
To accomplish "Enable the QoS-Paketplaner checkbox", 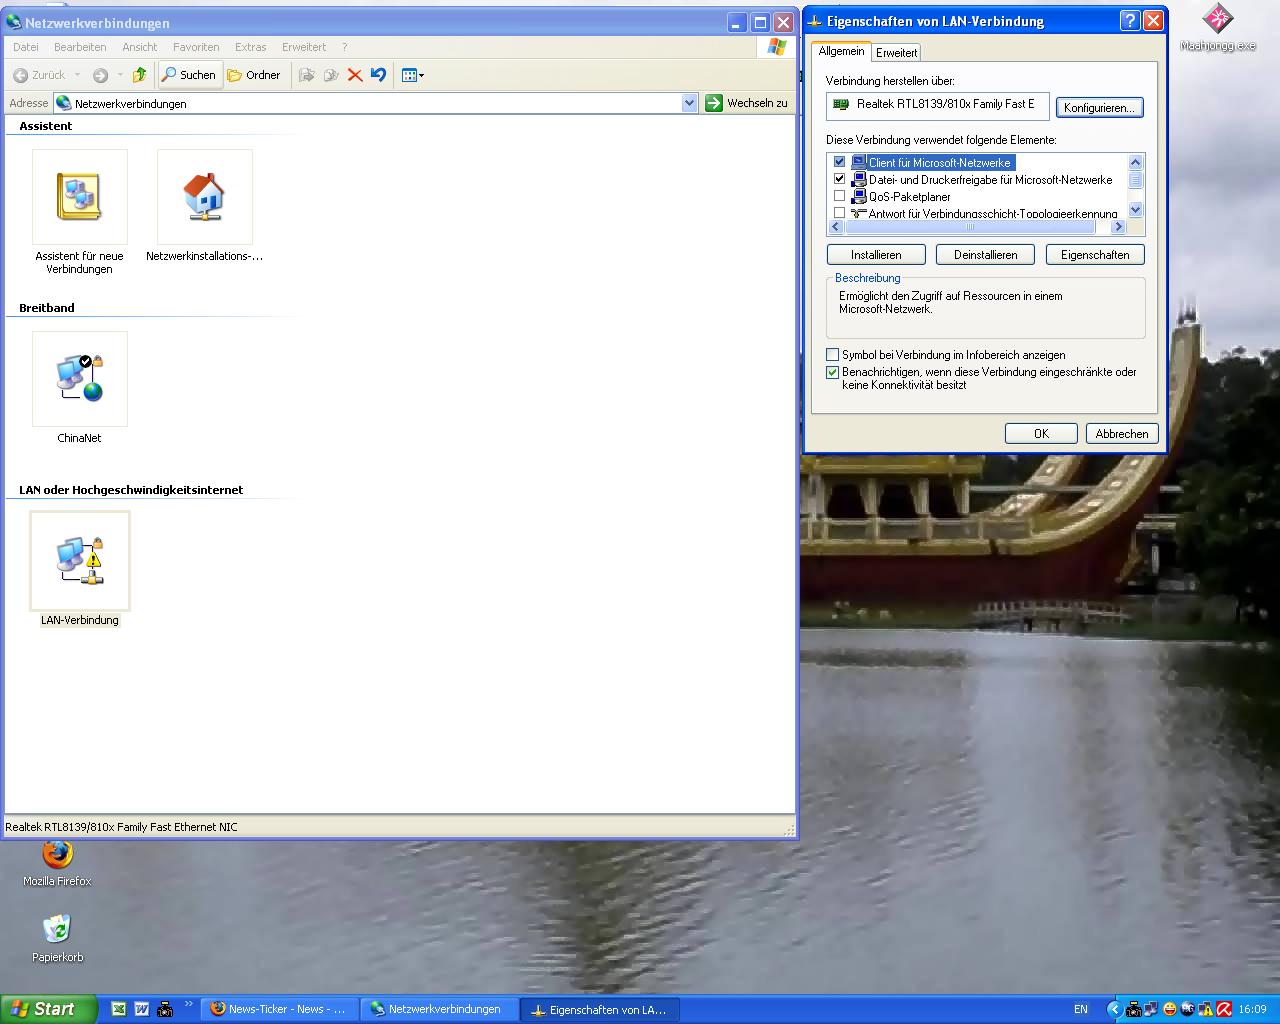I will click(x=839, y=196).
